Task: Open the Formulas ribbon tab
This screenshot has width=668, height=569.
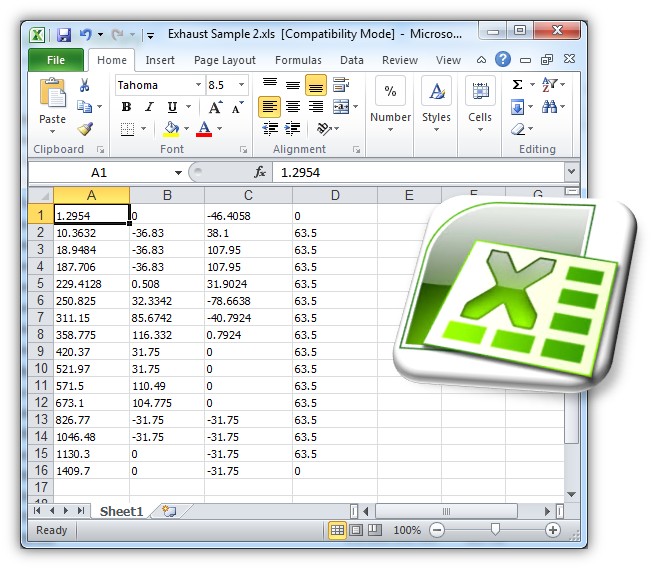Action: 298,60
